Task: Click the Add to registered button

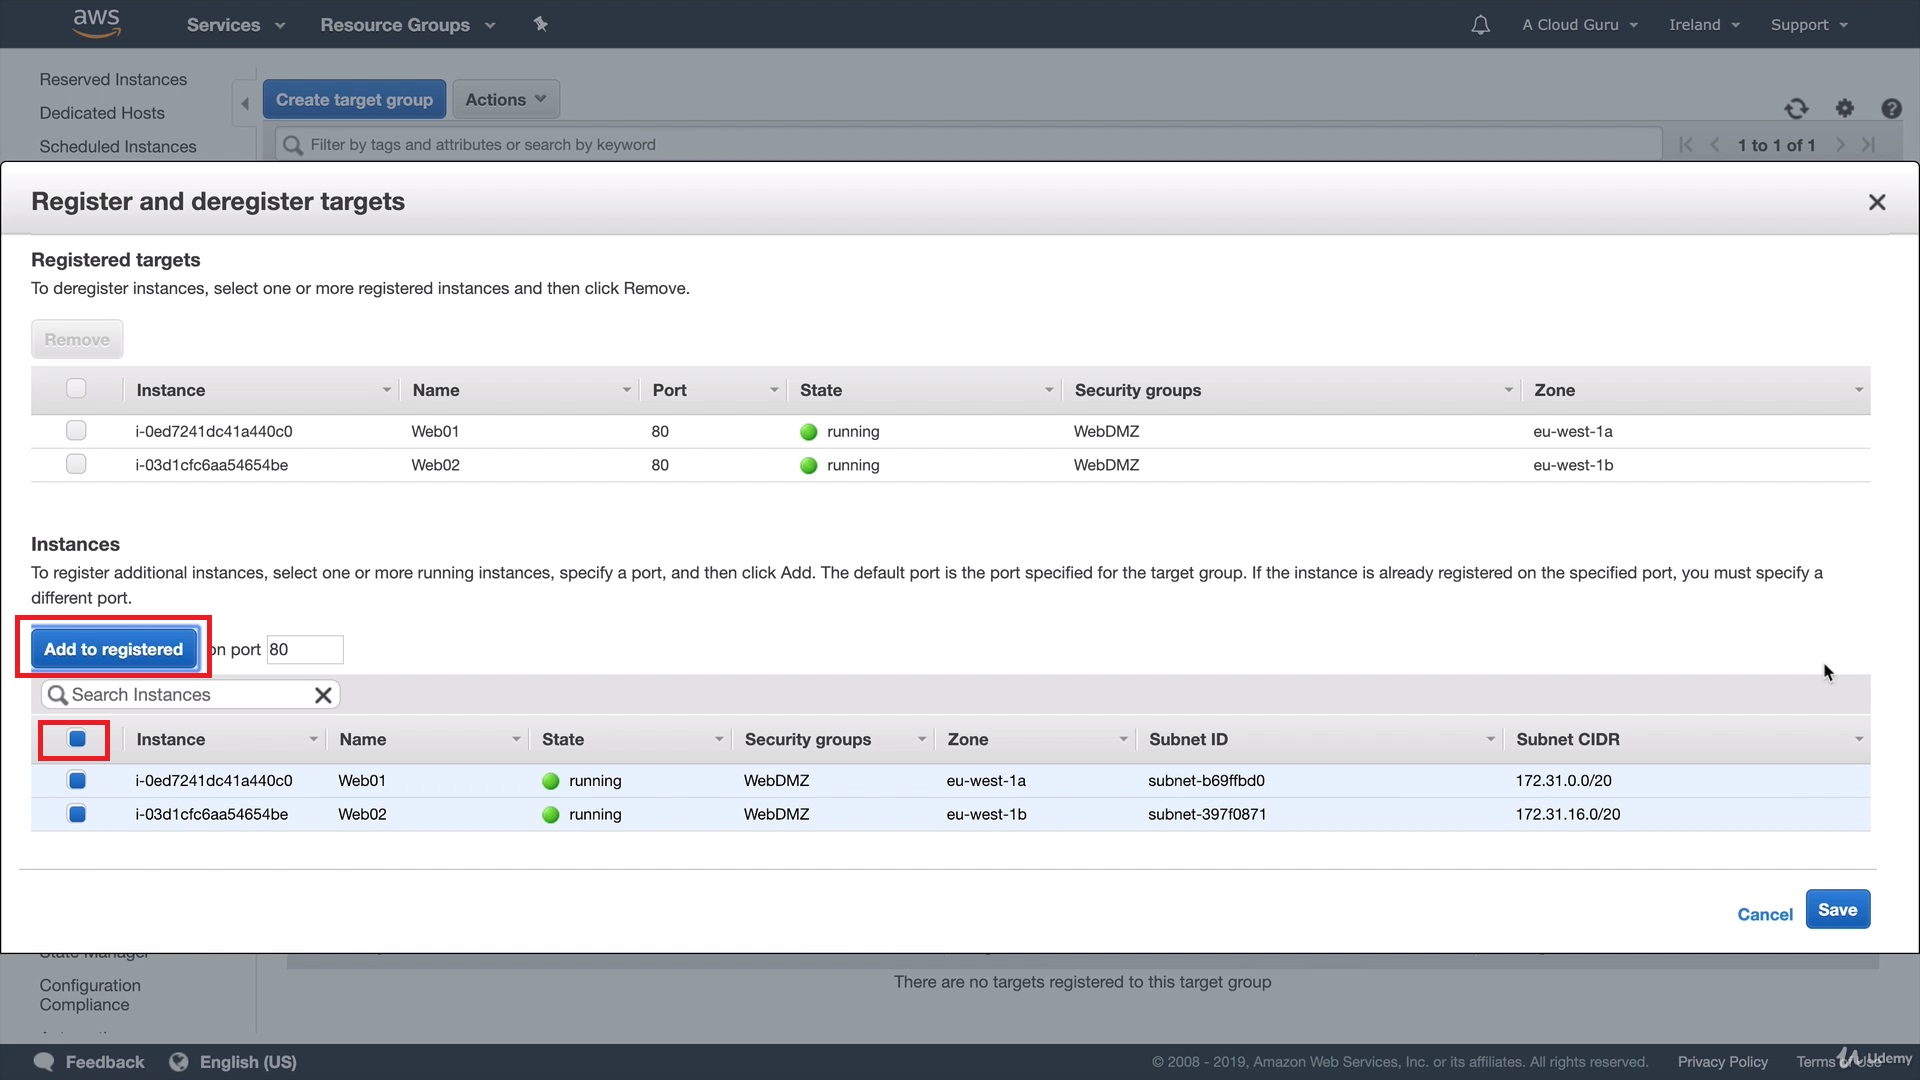Action: 113,649
